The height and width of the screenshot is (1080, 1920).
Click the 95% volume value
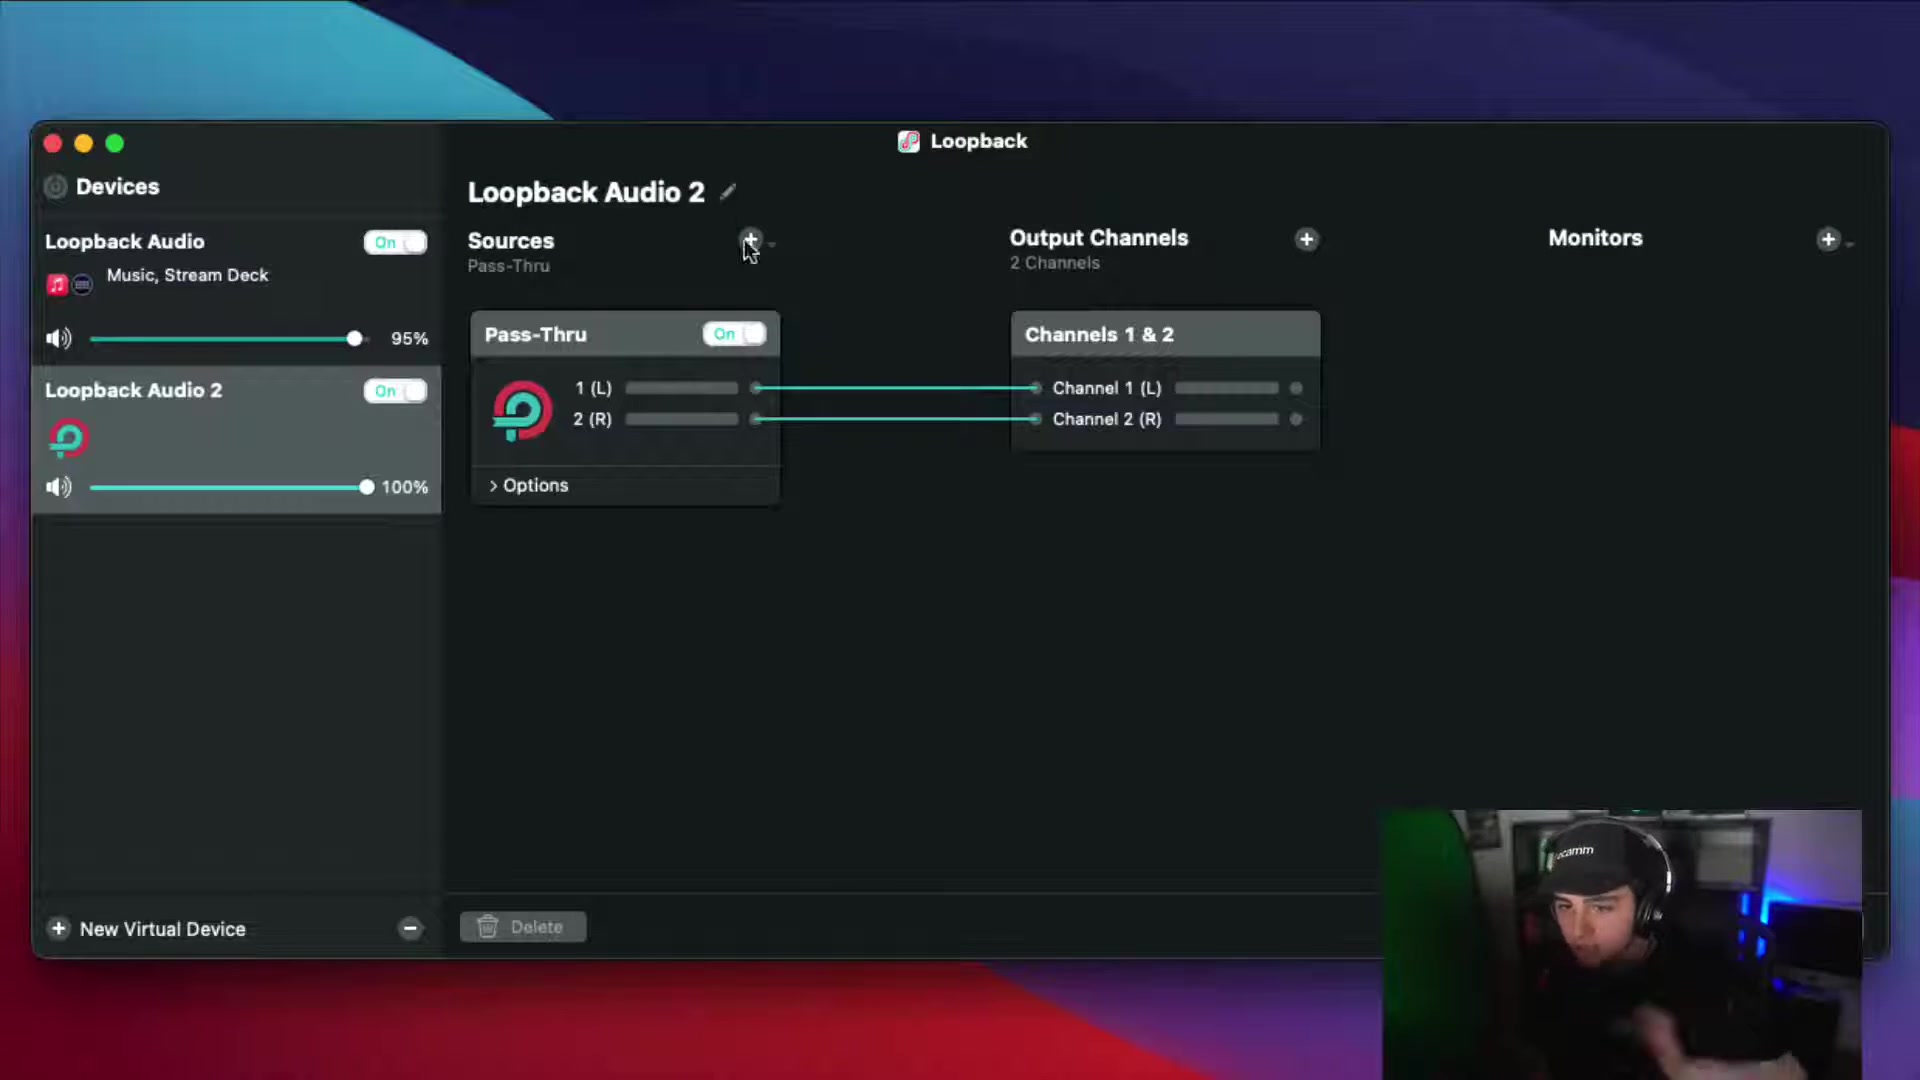tap(409, 339)
